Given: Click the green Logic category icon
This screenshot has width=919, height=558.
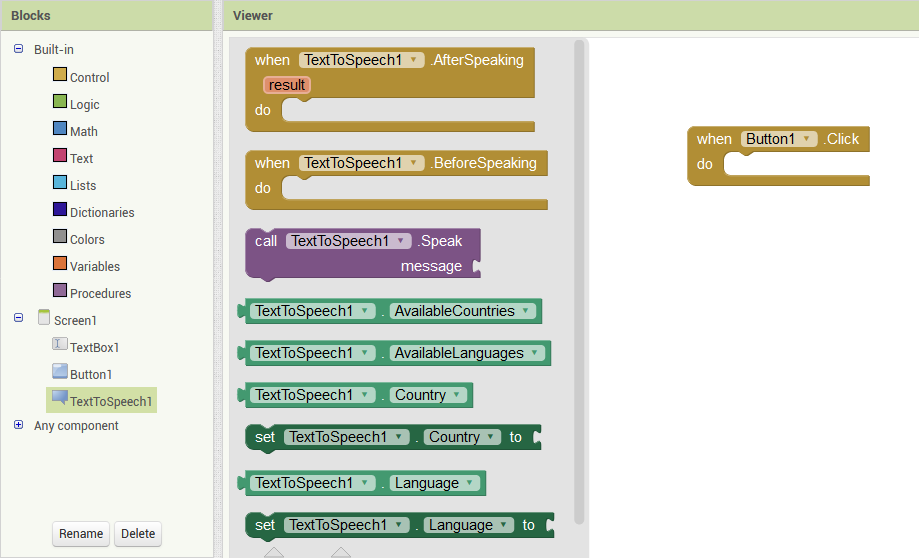Looking at the screenshot, I should point(60,102).
